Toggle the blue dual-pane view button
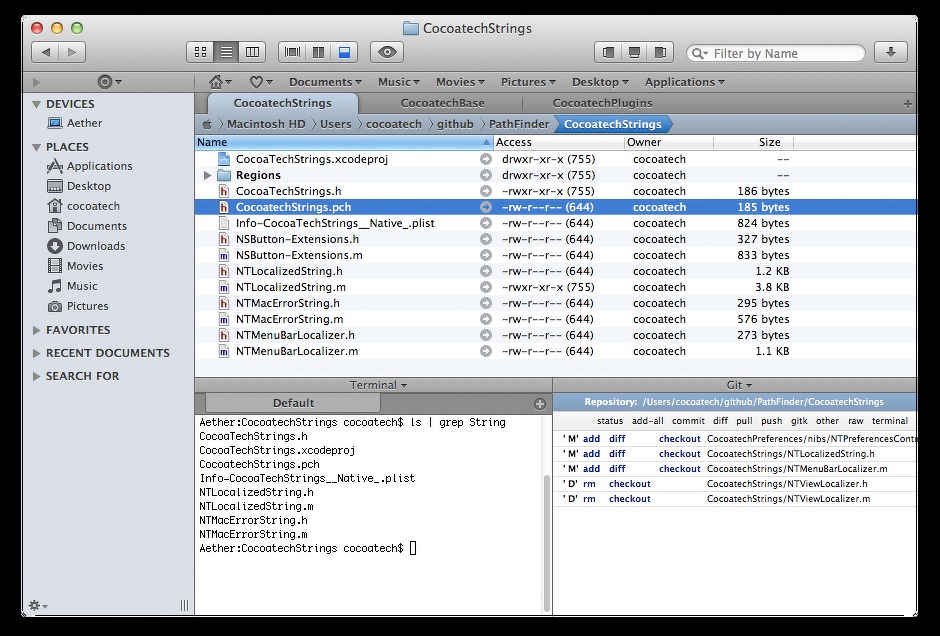 [x=344, y=52]
